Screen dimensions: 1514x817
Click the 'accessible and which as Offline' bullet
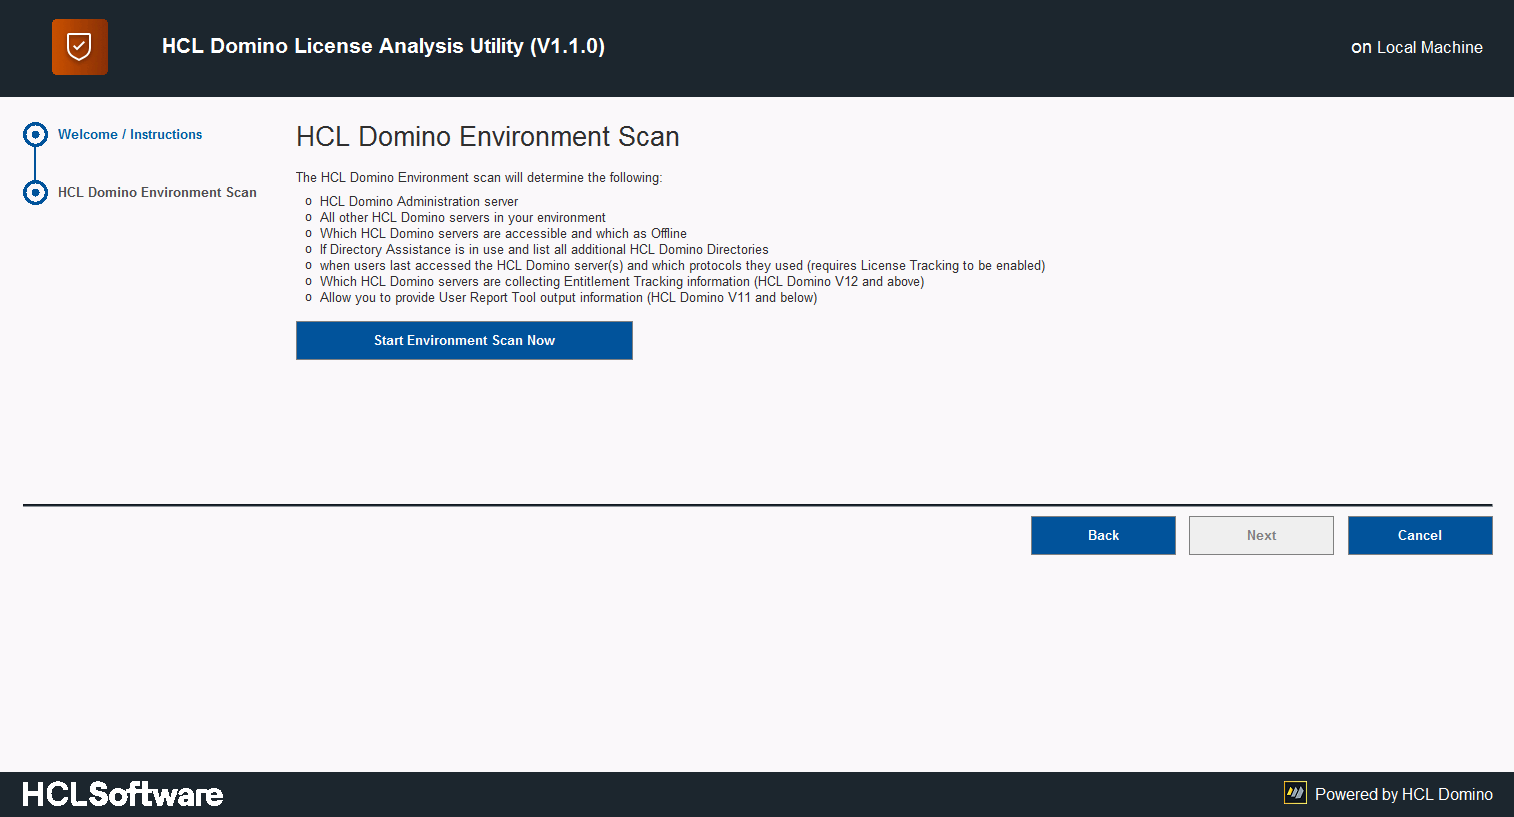(x=503, y=233)
